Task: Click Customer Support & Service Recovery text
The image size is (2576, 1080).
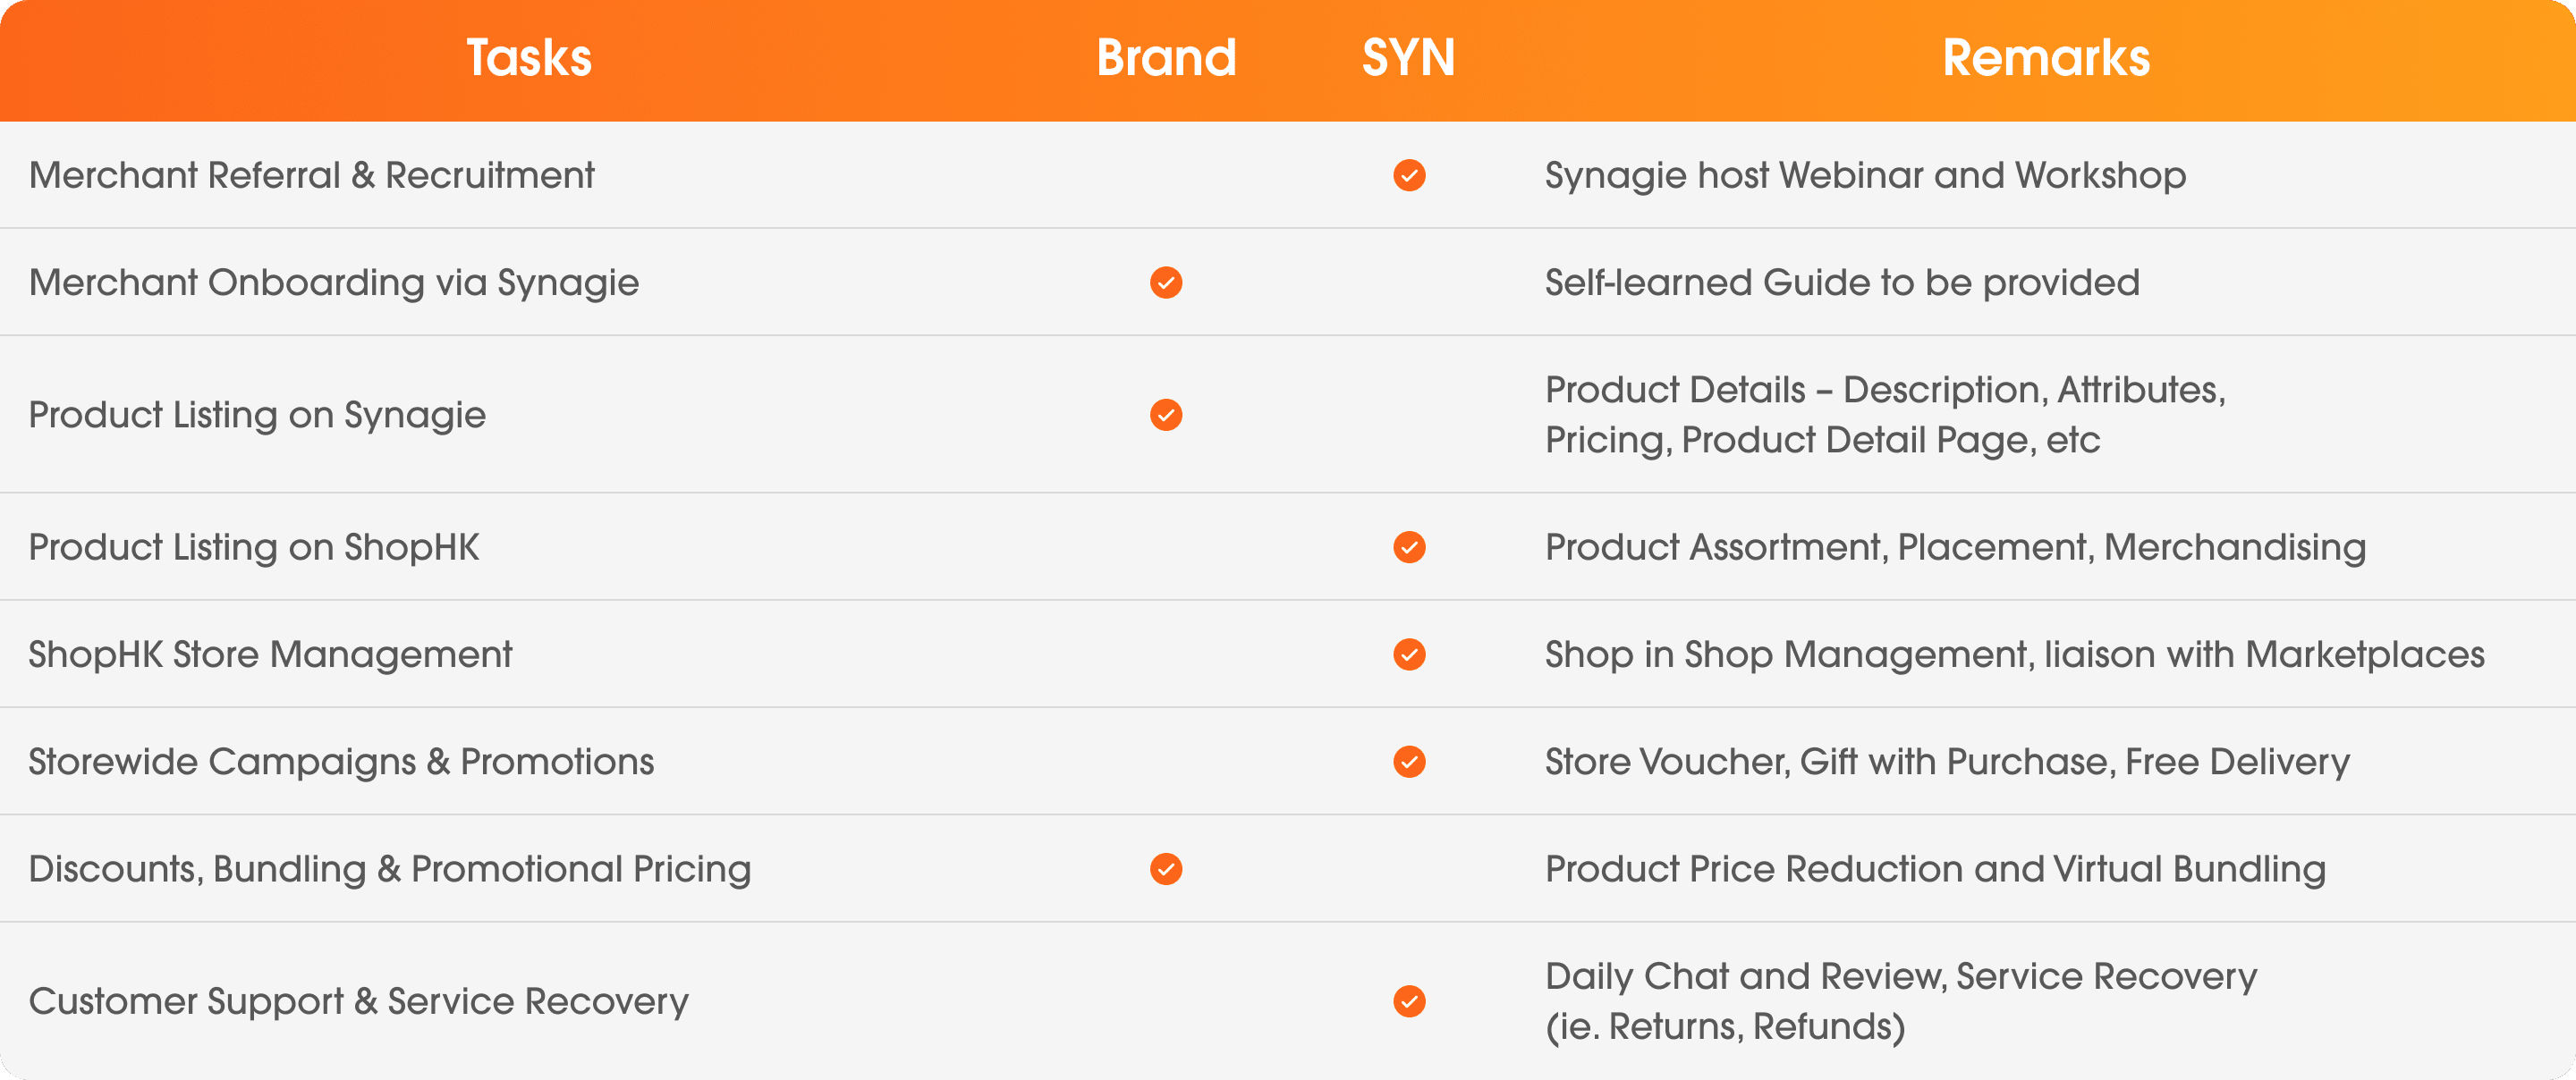Action: click(358, 1001)
